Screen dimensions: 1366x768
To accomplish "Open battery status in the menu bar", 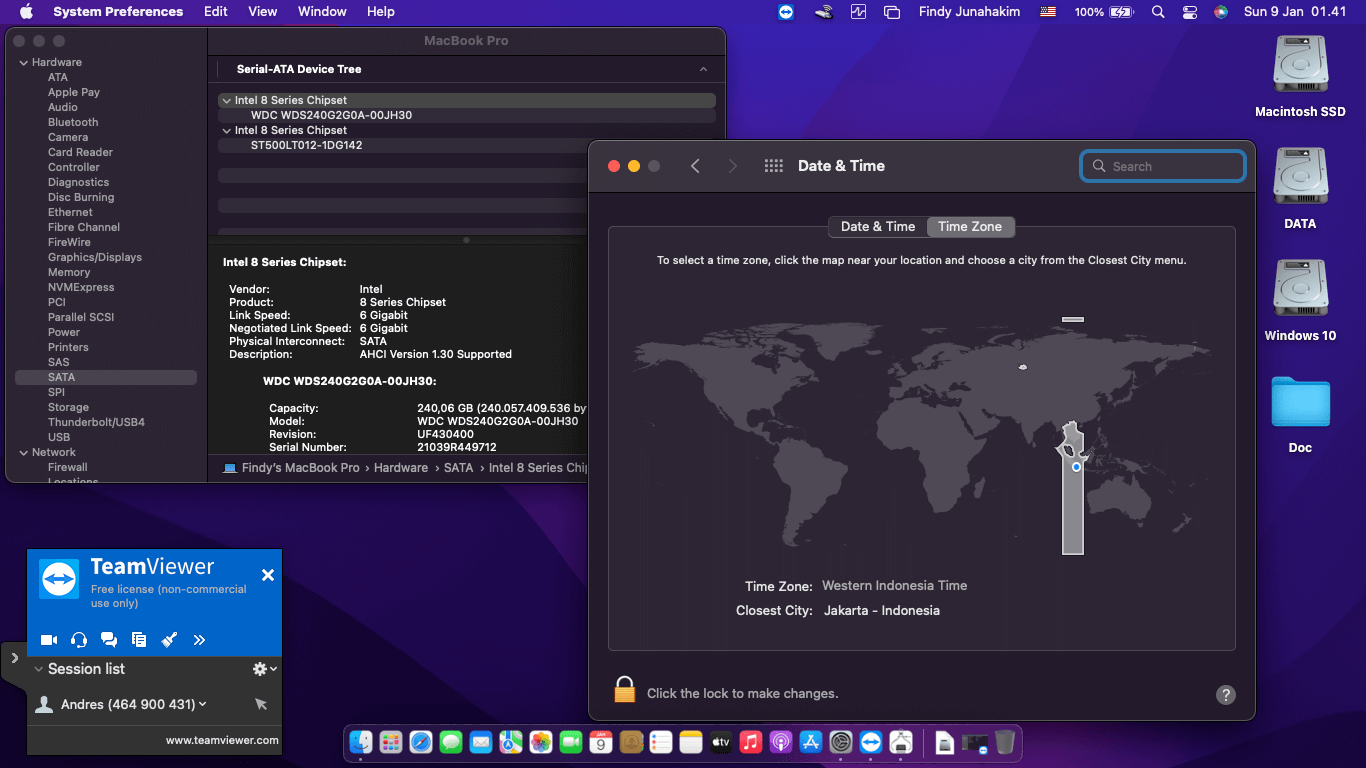I will (x=1104, y=12).
